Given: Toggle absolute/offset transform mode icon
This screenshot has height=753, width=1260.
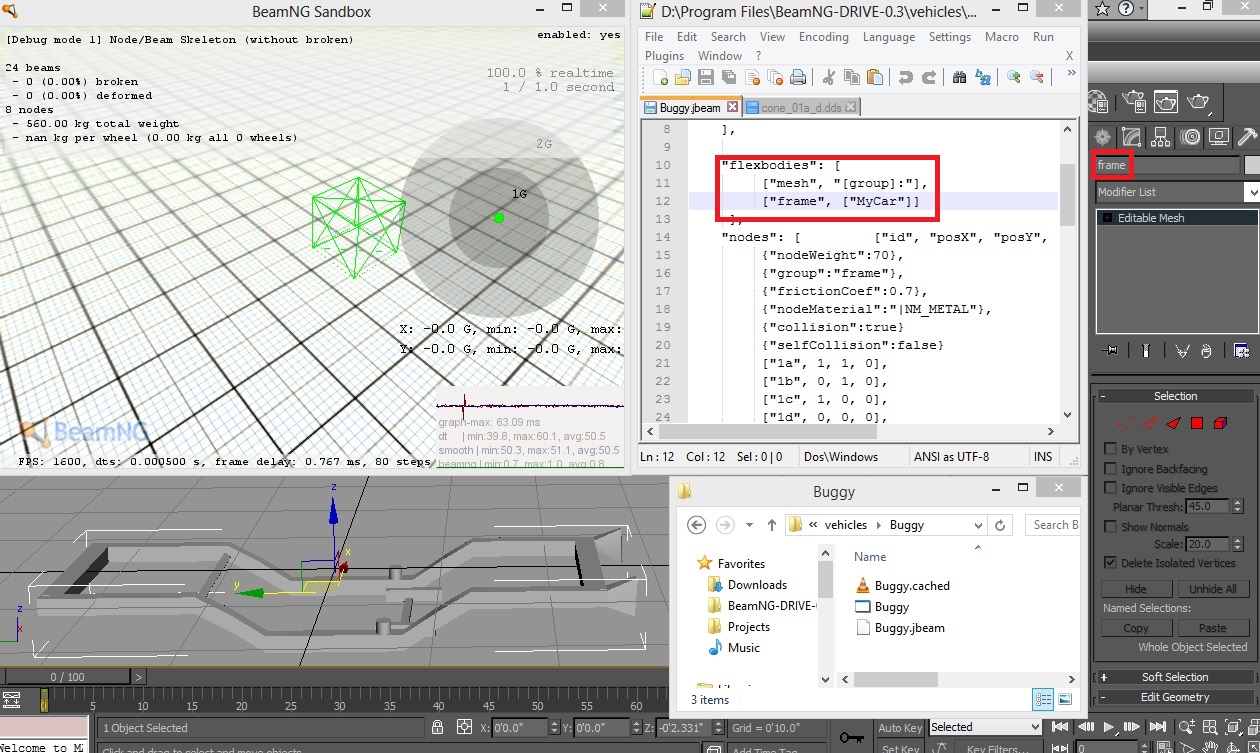Looking at the screenshot, I should [x=465, y=727].
